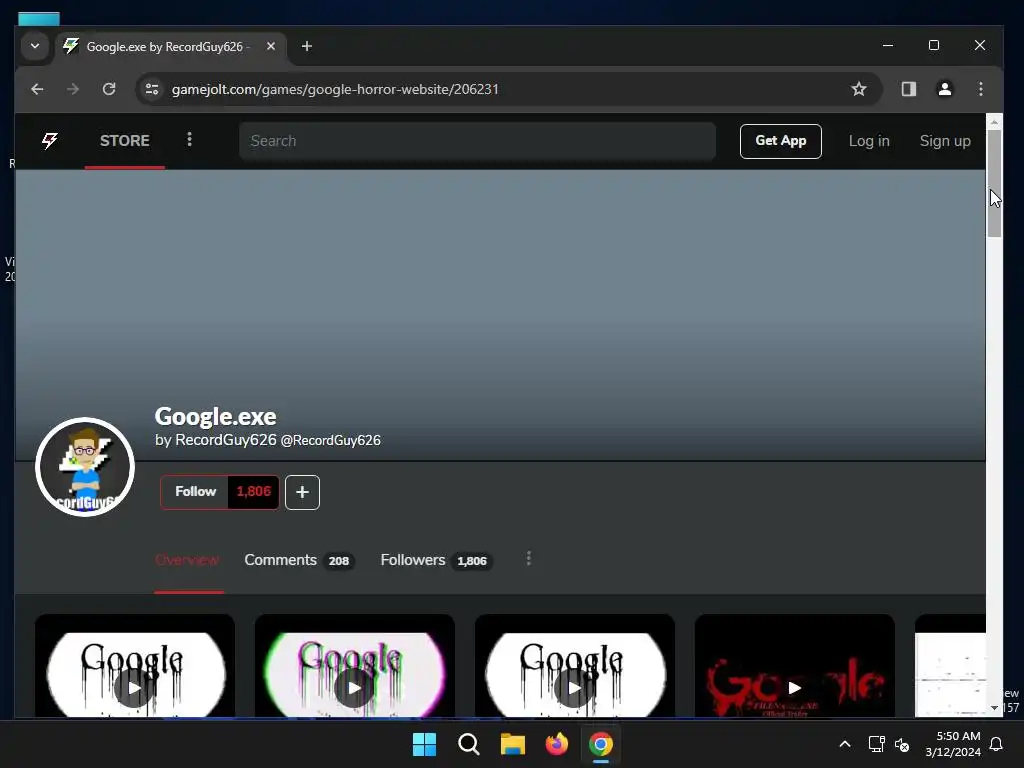
Task: Open the clock and date flyout
Action: tap(953, 744)
